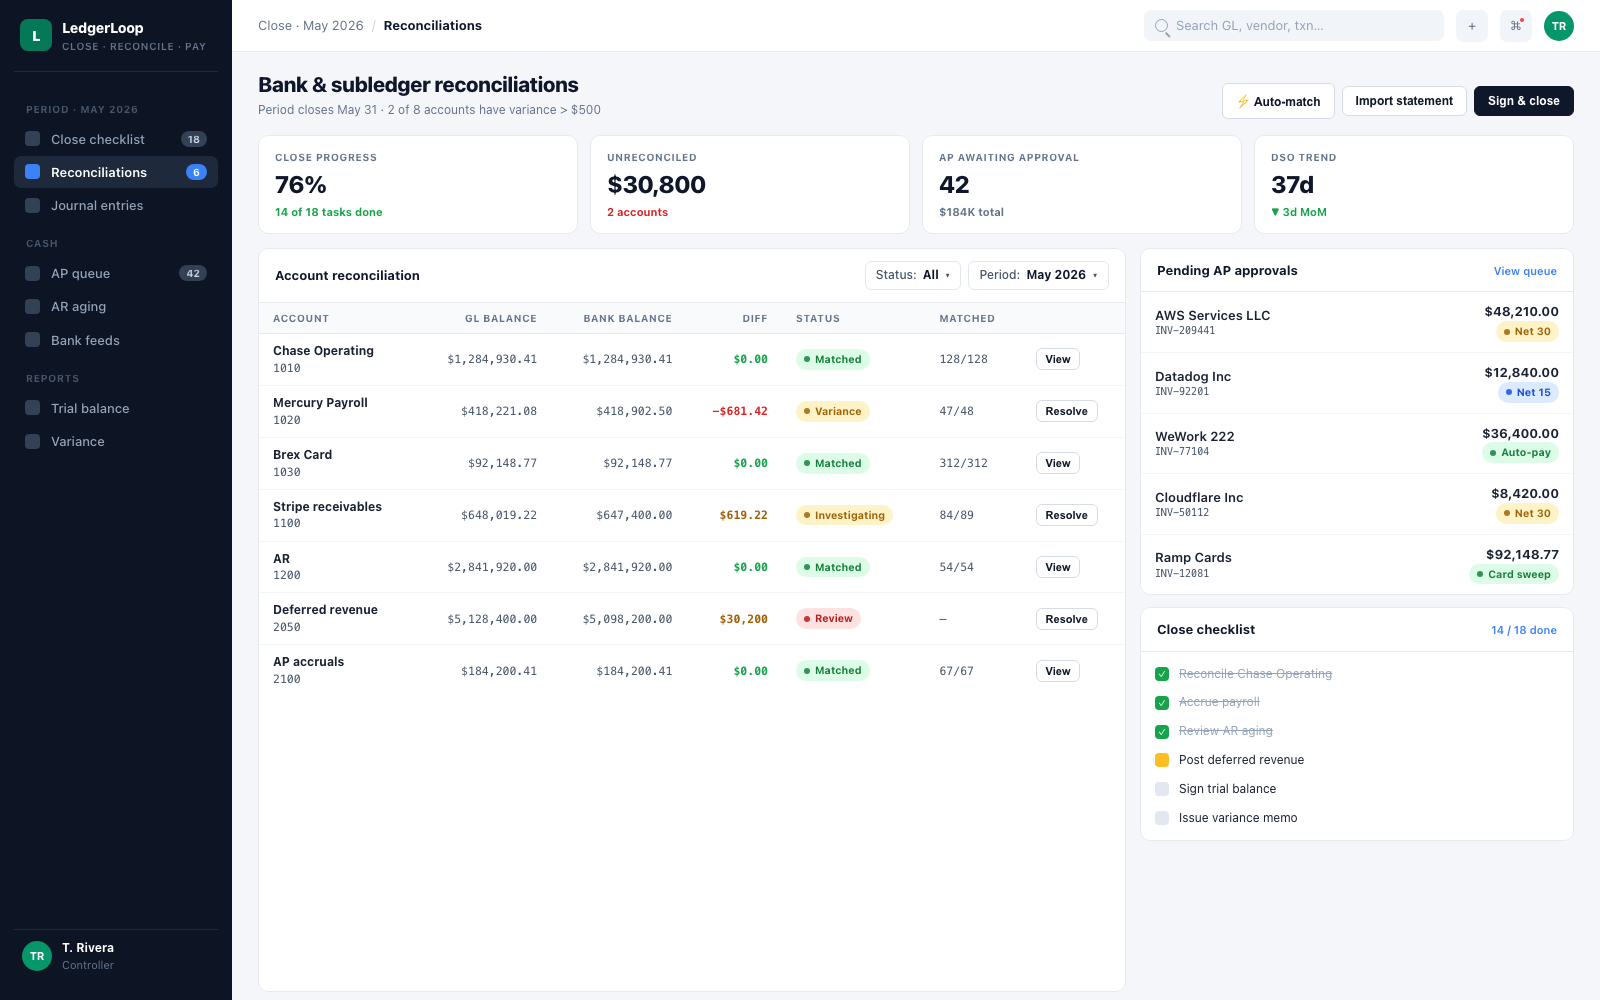Screen dimensions: 1600x1000
Task: Resolve the Mercury Payroll variance
Action: coord(1067,411)
